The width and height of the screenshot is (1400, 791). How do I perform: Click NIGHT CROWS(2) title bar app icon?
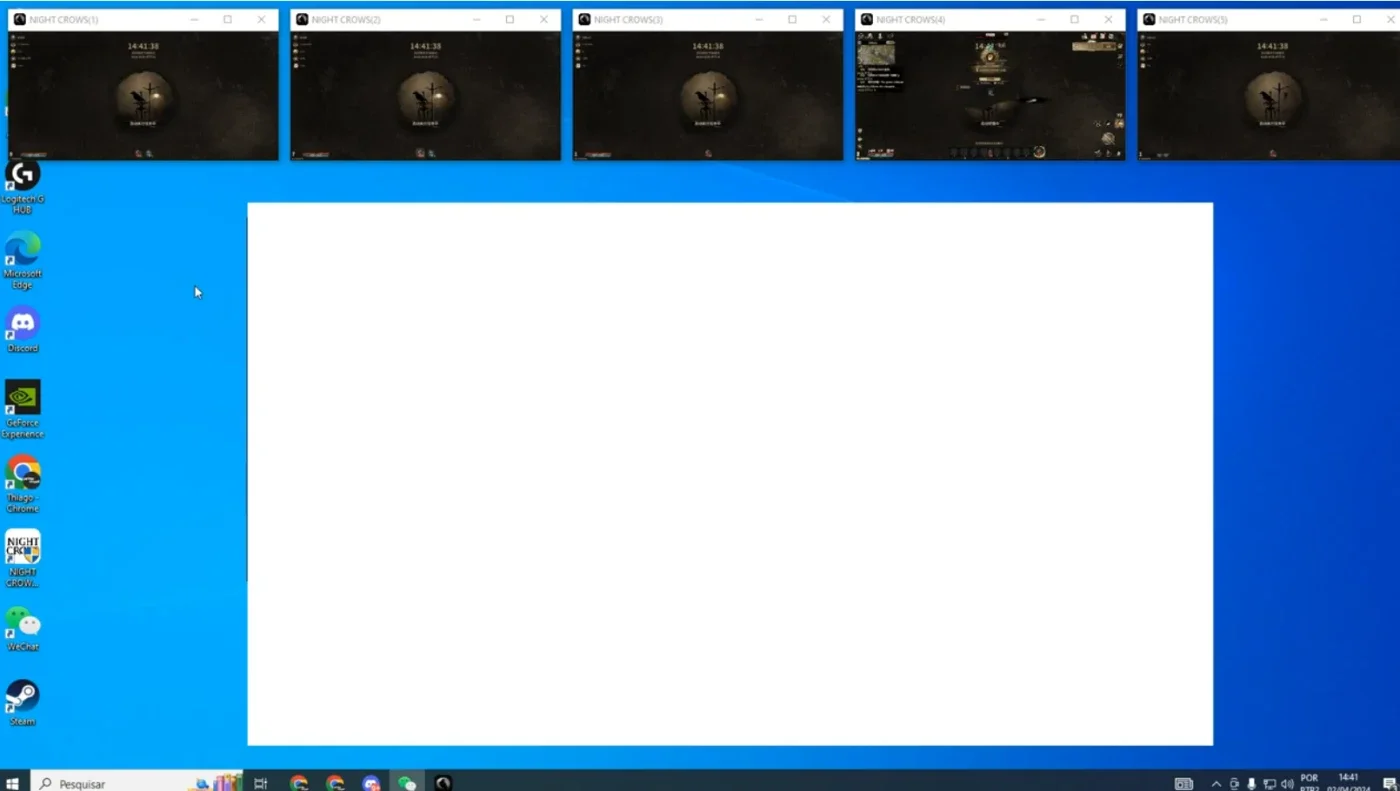(302, 19)
